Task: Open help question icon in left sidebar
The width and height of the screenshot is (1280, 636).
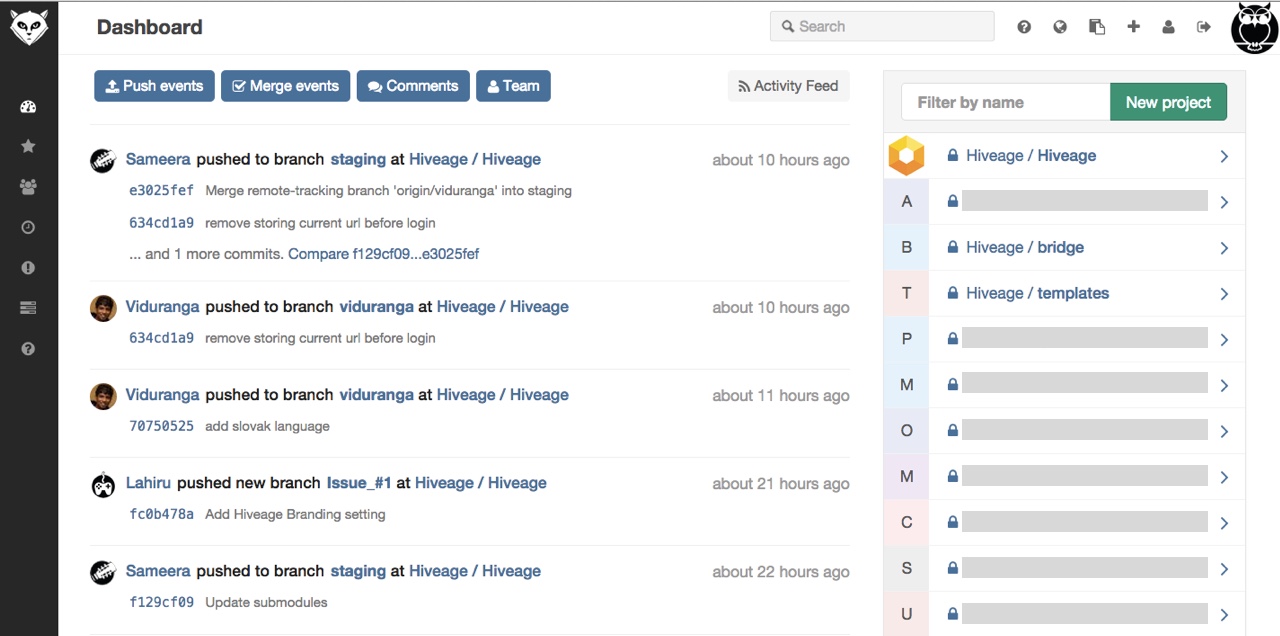Action: click(28, 349)
